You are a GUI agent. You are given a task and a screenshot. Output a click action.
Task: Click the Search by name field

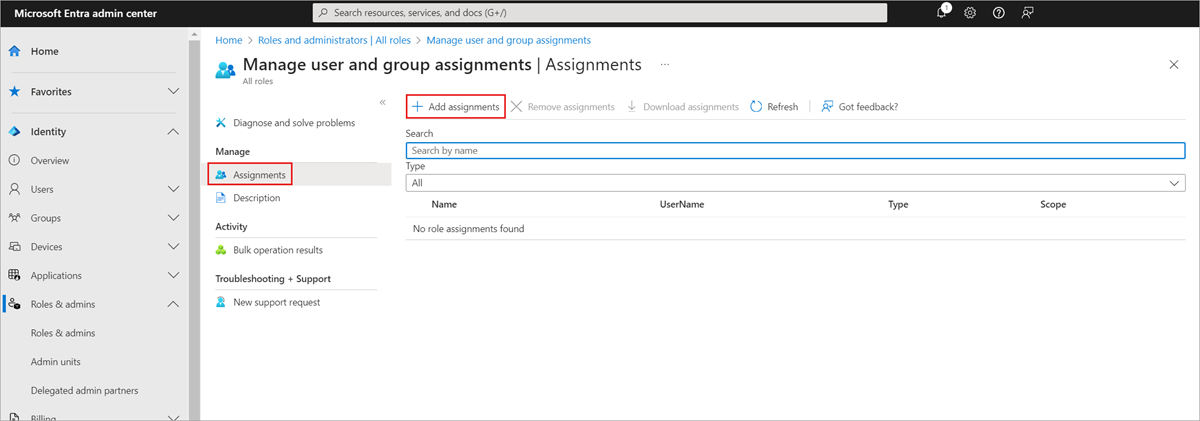click(795, 150)
